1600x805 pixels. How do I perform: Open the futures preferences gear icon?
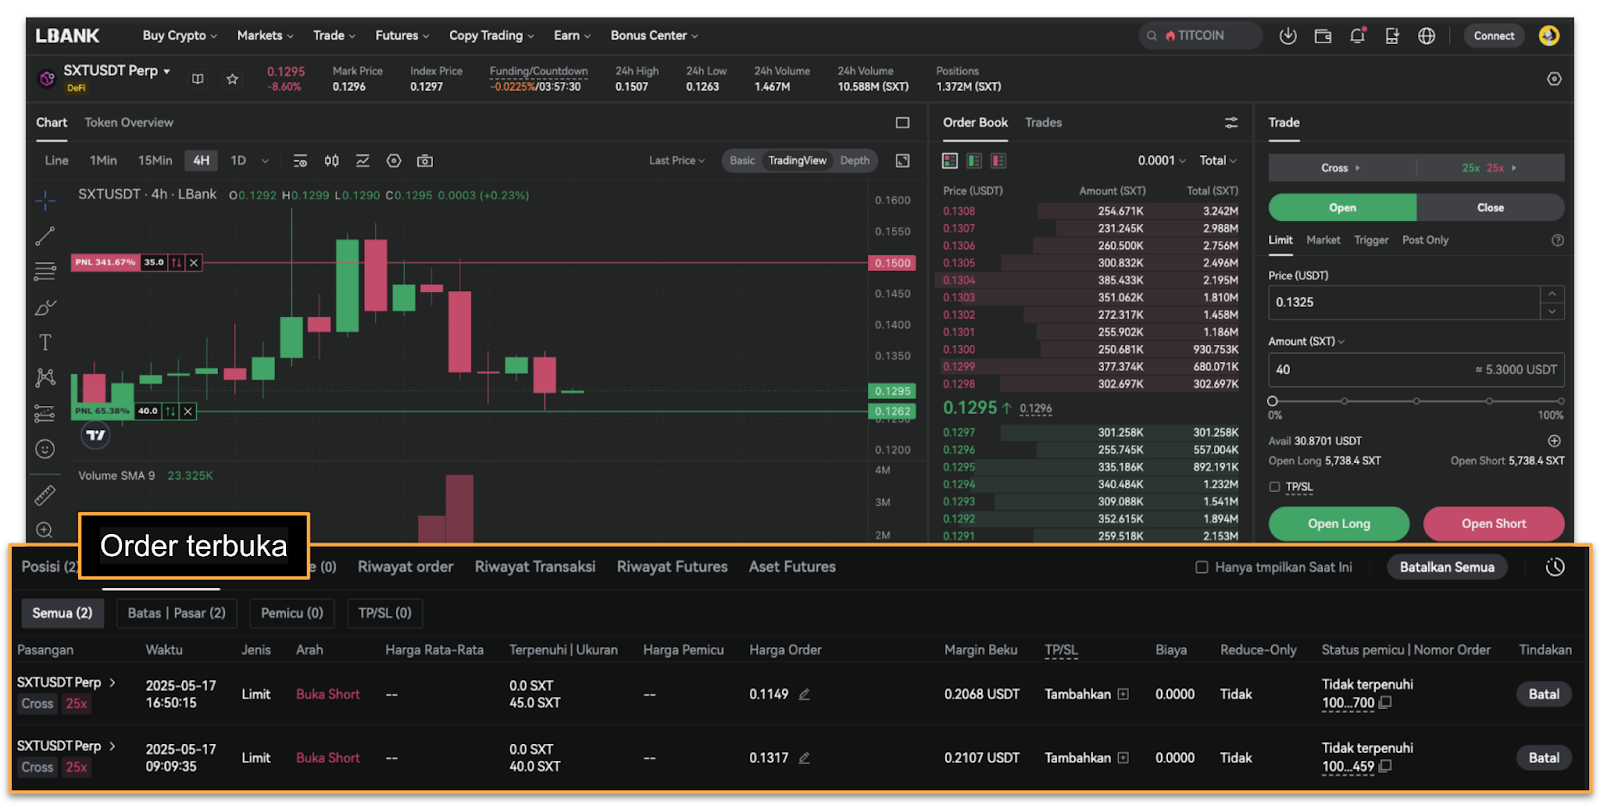point(1554,79)
